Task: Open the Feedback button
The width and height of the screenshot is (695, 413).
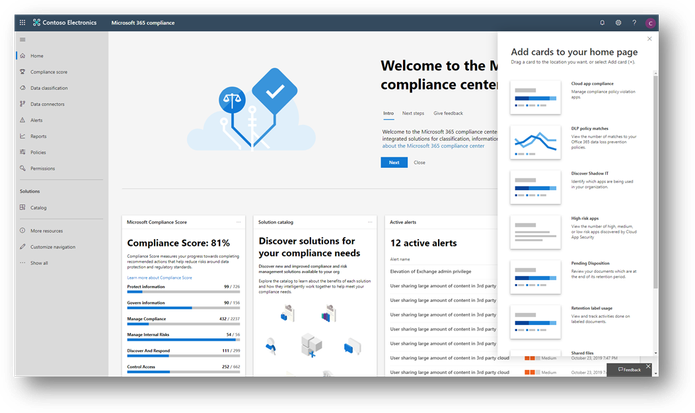Action: (x=629, y=370)
